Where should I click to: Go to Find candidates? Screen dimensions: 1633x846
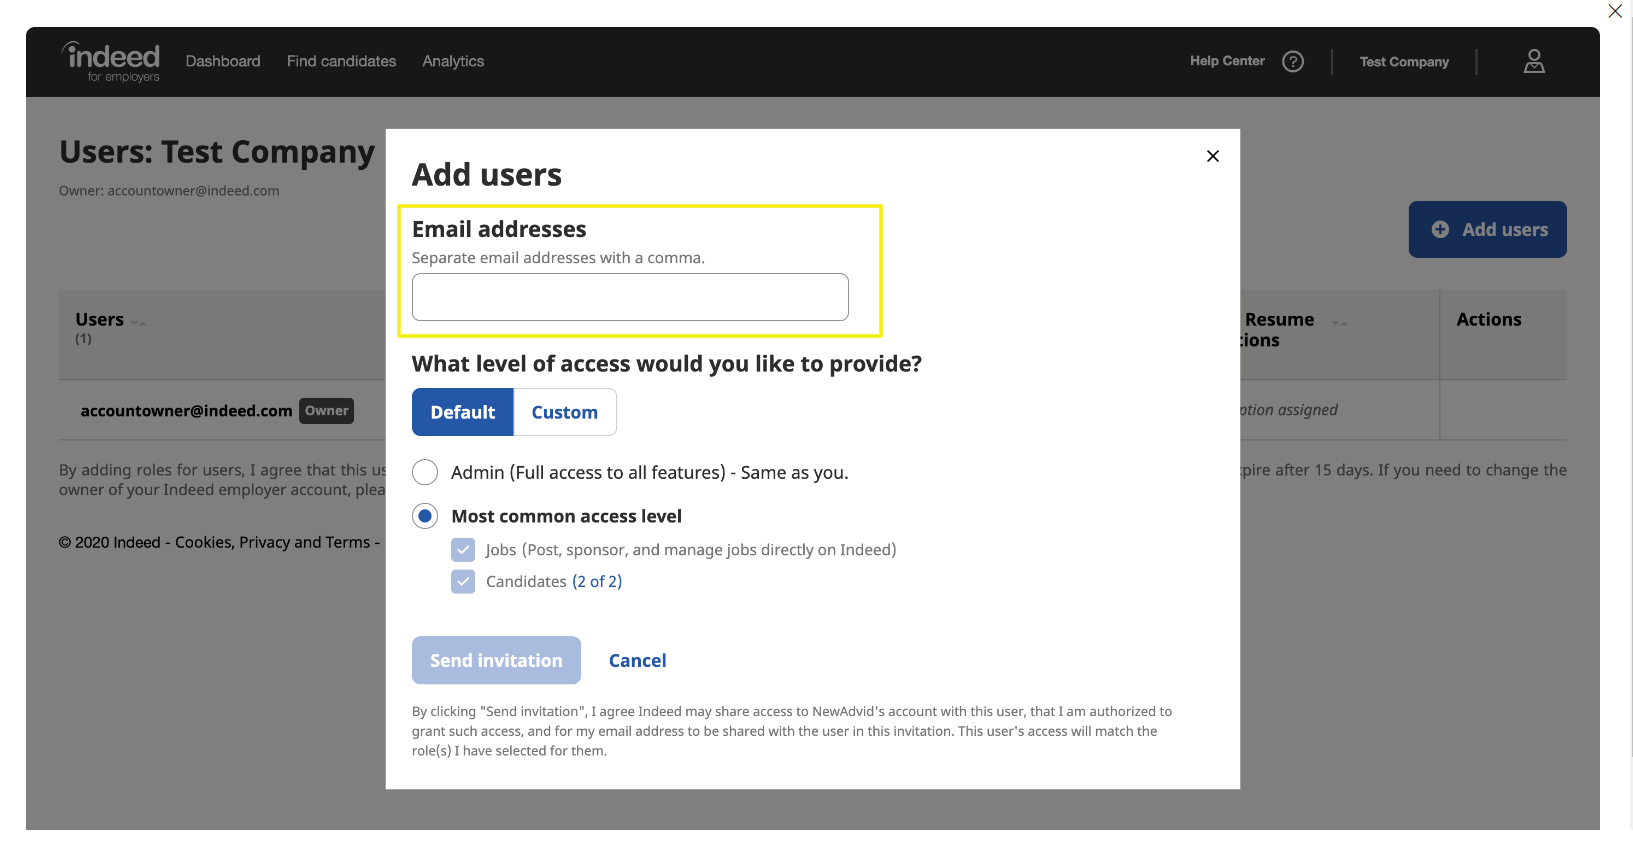tap(341, 61)
